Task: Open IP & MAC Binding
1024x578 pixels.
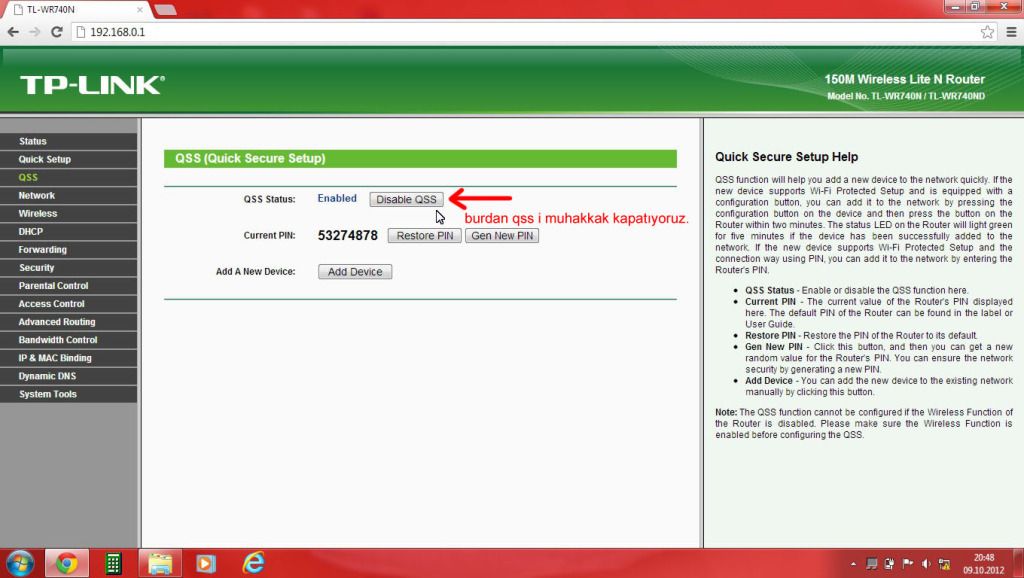Action: 69,358
